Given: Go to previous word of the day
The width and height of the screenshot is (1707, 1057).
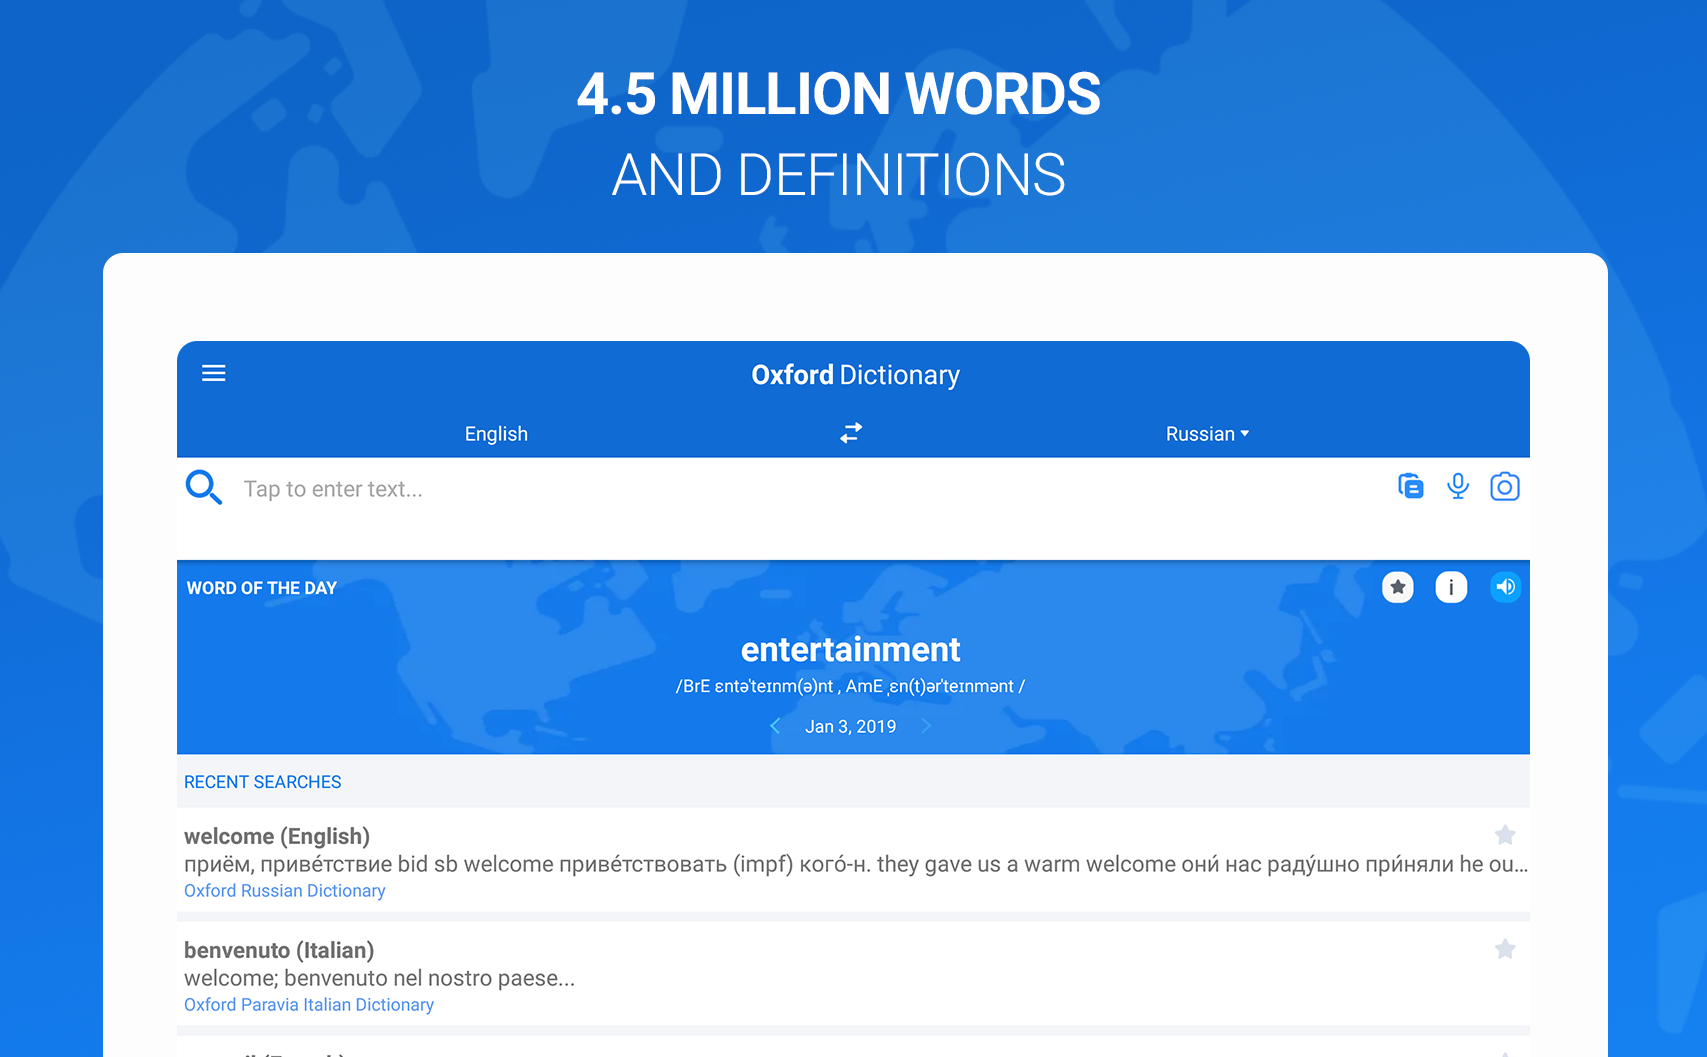Looking at the screenshot, I should tap(775, 726).
